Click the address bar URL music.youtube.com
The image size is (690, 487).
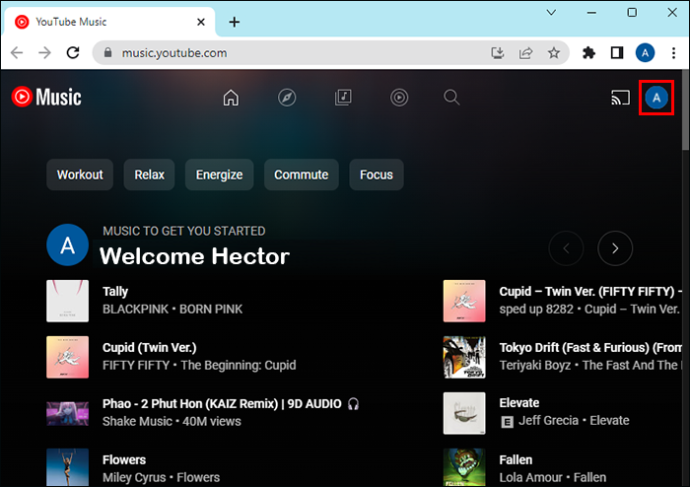pyautogui.click(x=174, y=53)
